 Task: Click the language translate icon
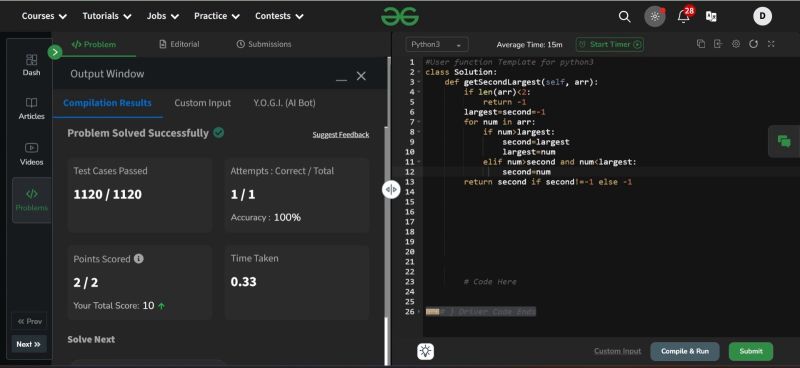711,16
